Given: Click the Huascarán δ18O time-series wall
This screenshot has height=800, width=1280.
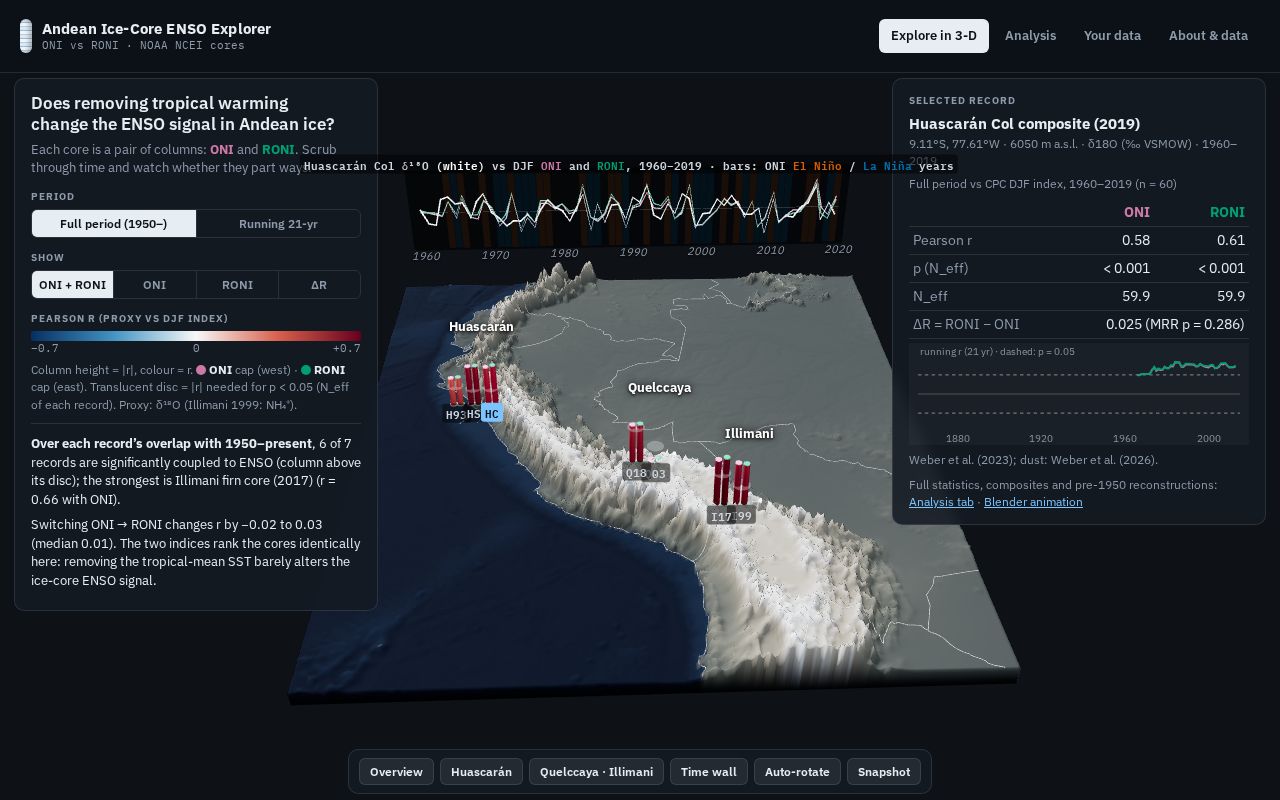Looking at the screenshot, I should click(630, 208).
